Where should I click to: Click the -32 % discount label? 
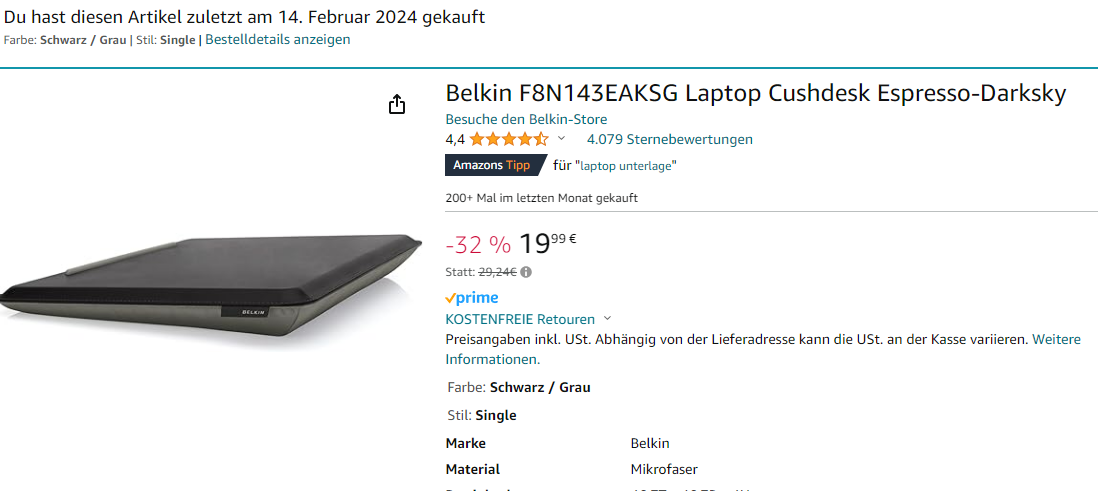(x=478, y=245)
